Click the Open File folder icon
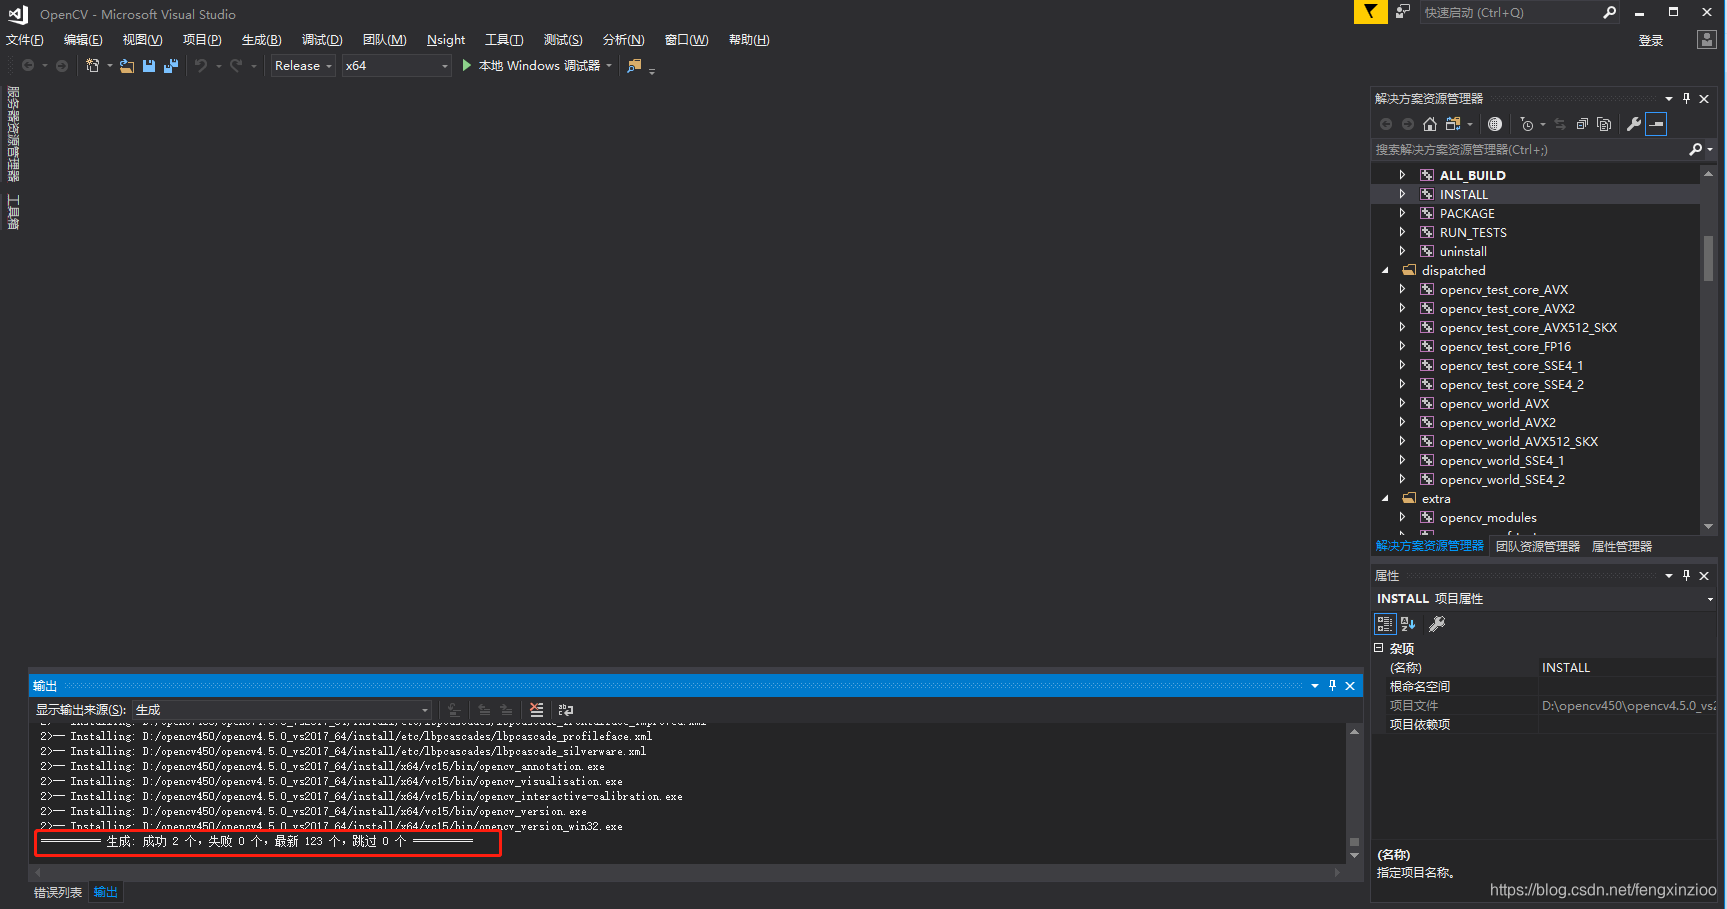This screenshot has width=1727, height=909. (x=127, y=66)
